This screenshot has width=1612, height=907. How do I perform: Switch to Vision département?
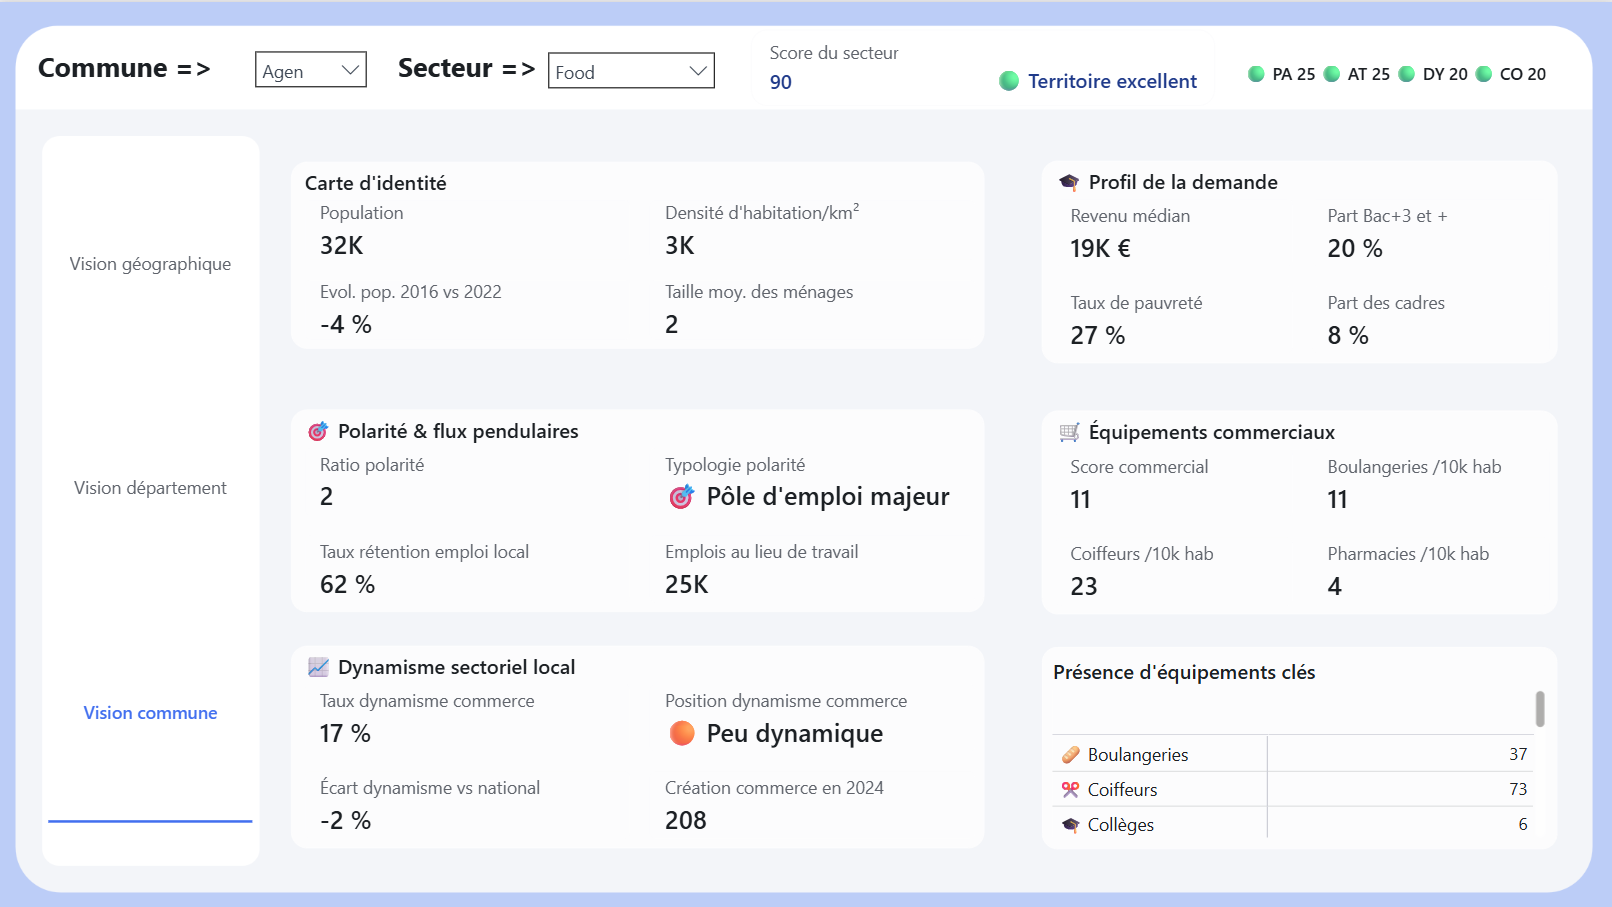point(150,487)
